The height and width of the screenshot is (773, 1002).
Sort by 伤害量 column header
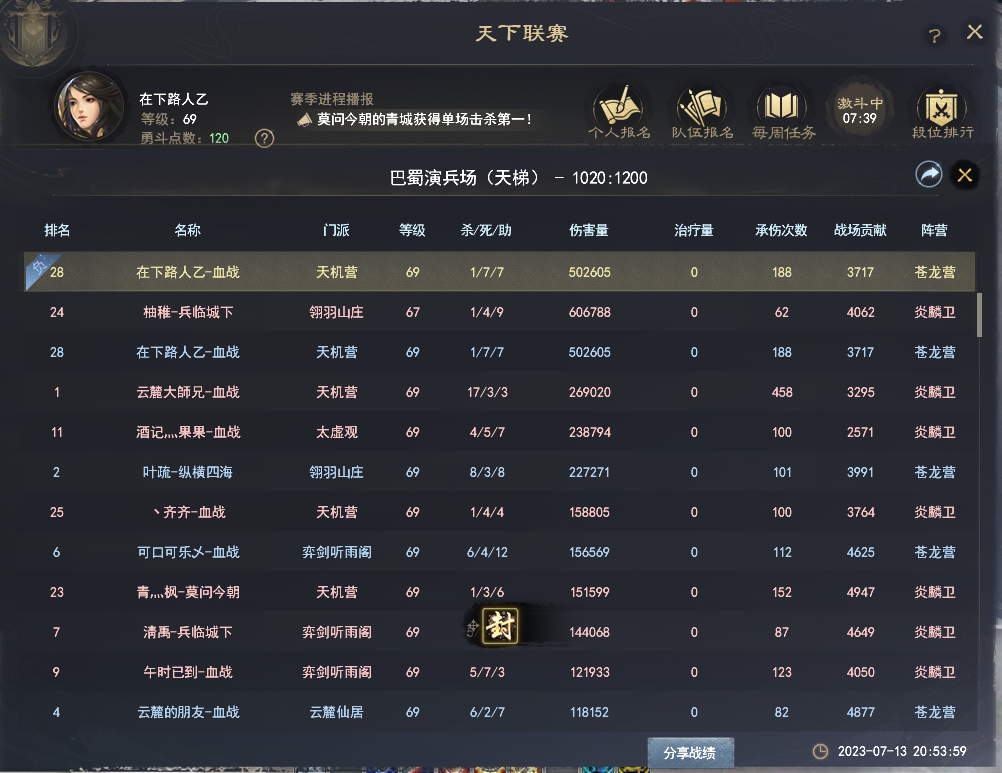(x=587, y=230)
